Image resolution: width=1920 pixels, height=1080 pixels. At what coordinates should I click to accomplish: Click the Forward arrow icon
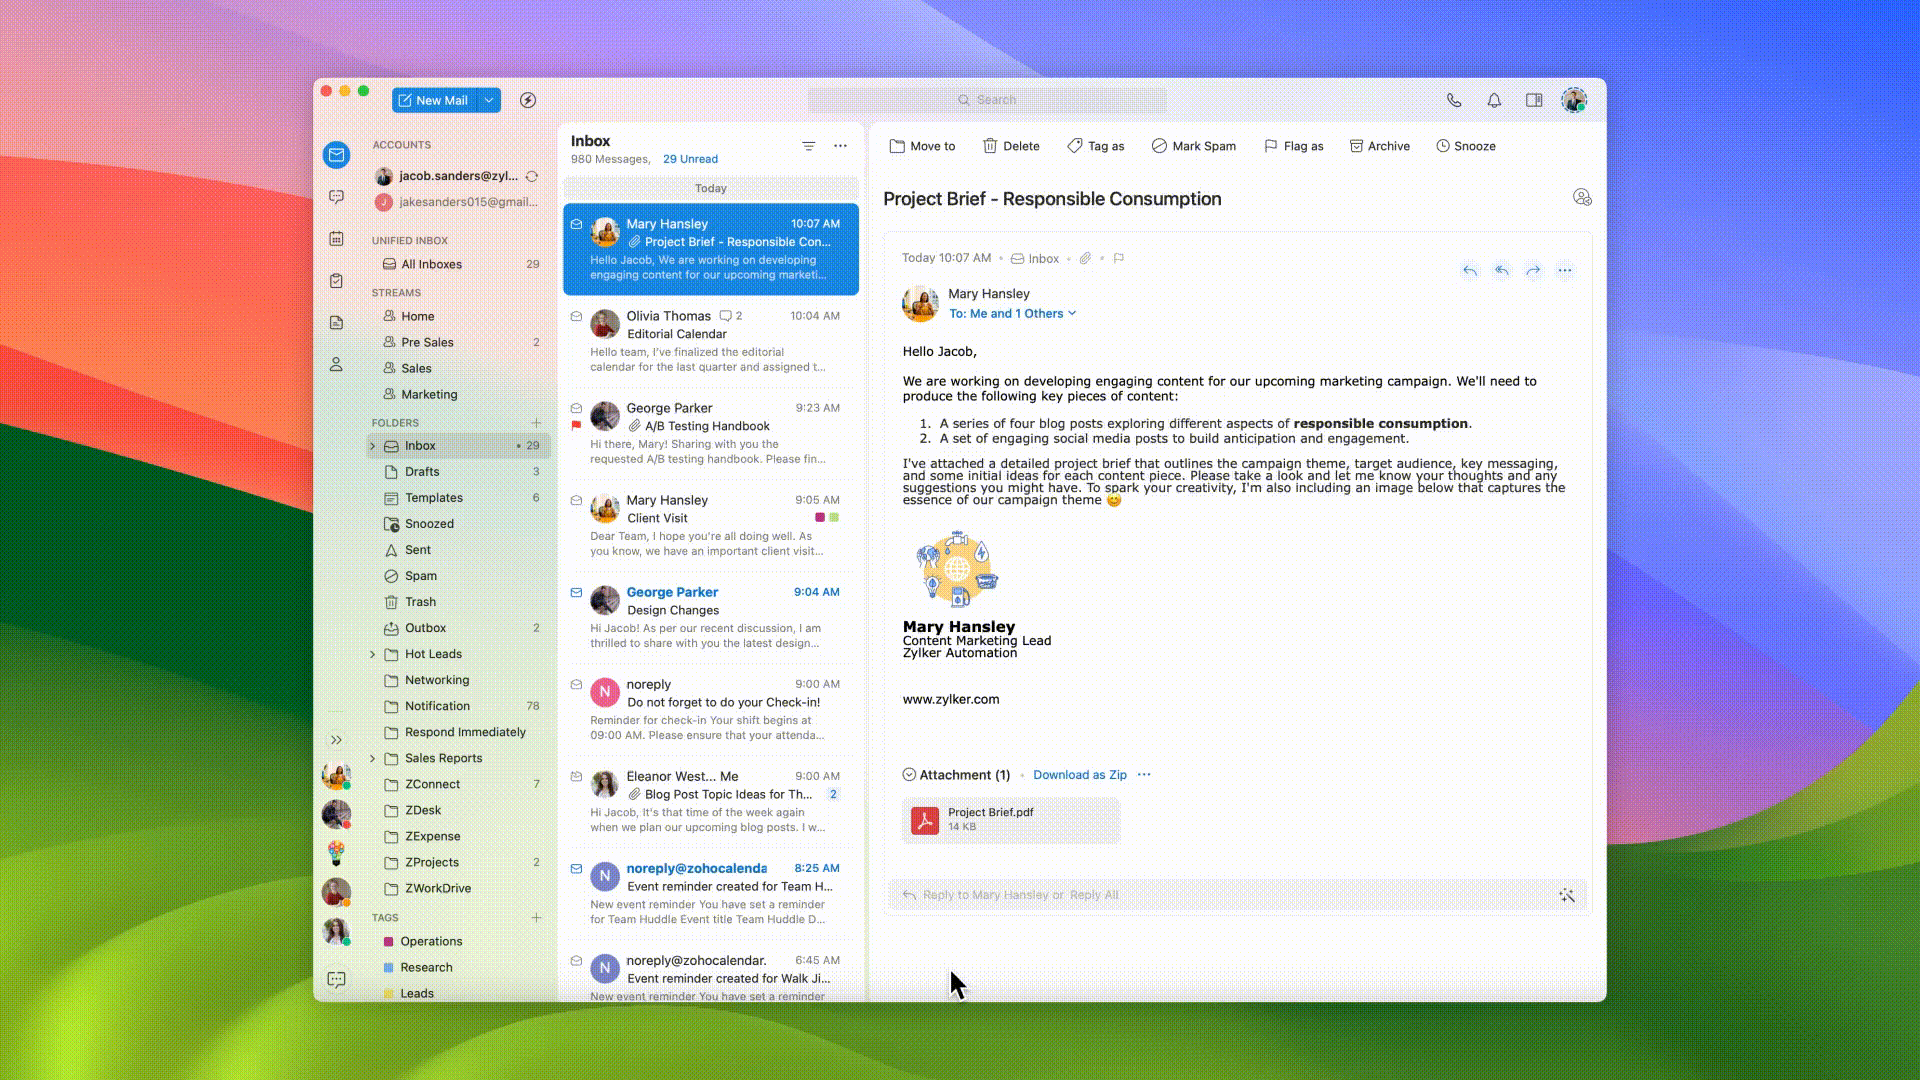click(1533, 270)
